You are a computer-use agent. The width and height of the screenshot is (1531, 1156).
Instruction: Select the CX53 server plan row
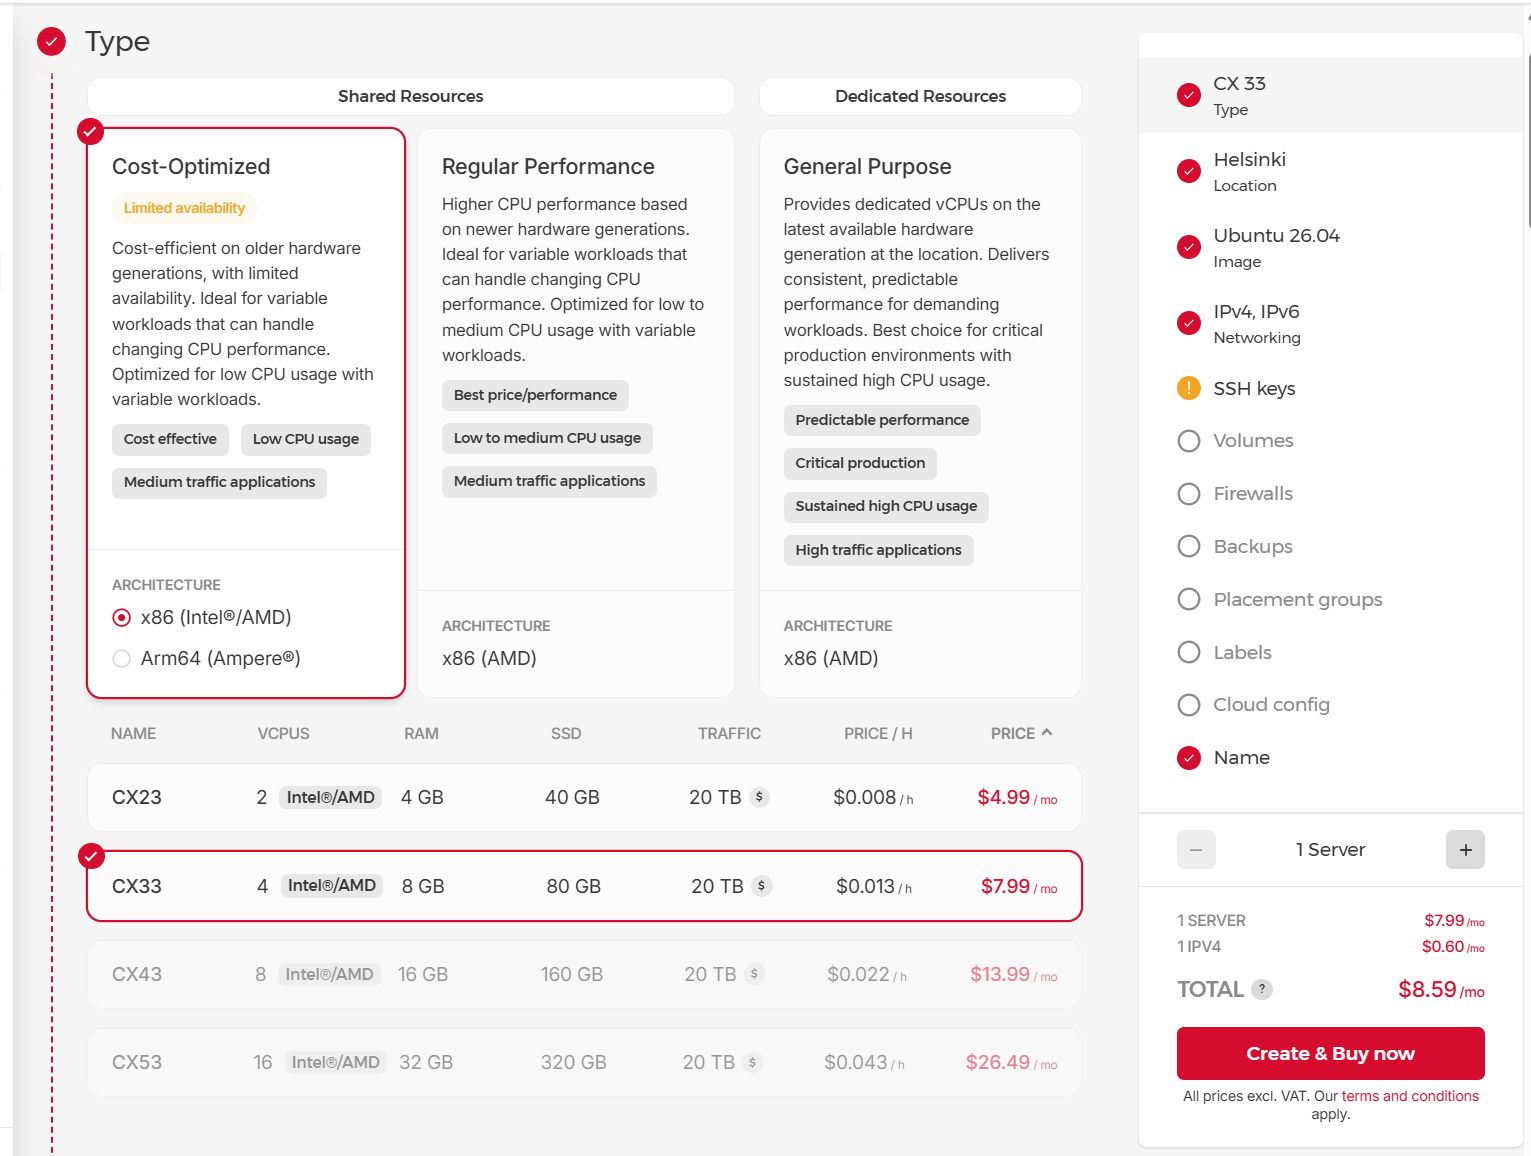tap(584, 1062)
